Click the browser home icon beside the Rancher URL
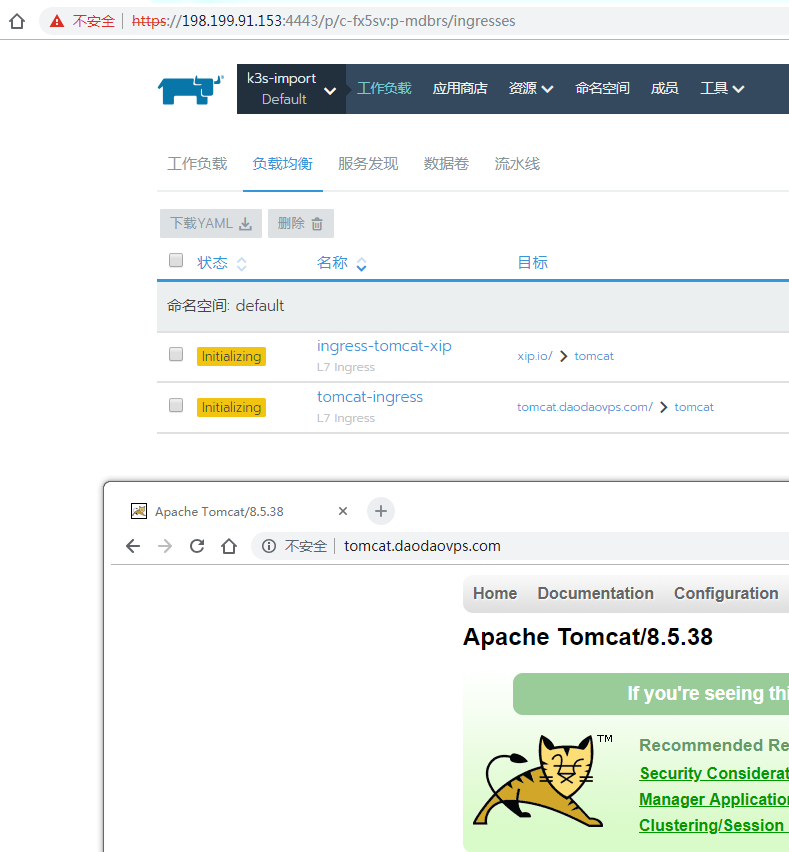This screenshot has height=852, width=789. point(17,21)
